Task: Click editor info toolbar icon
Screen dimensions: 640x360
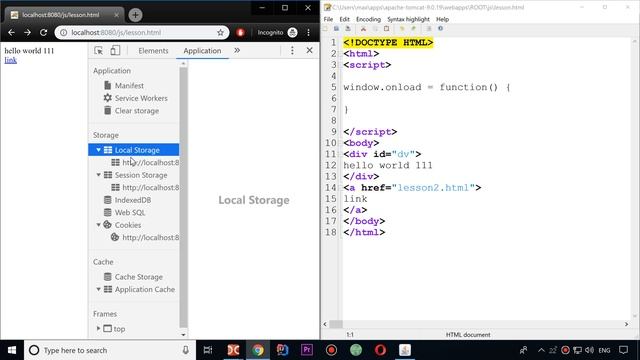Action: click(440, 29)
